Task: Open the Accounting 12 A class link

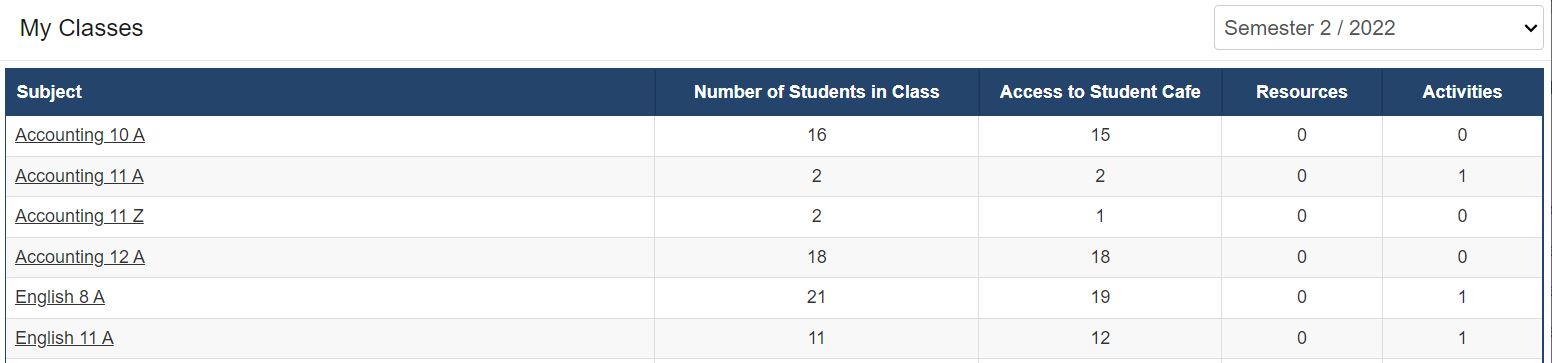Action: pos(80,257)
